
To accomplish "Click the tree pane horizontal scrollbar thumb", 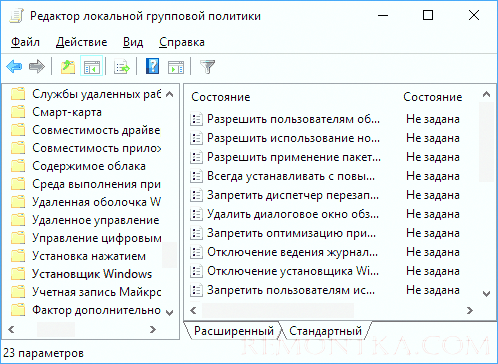I will pyautogui.click(x=56, y=329).
